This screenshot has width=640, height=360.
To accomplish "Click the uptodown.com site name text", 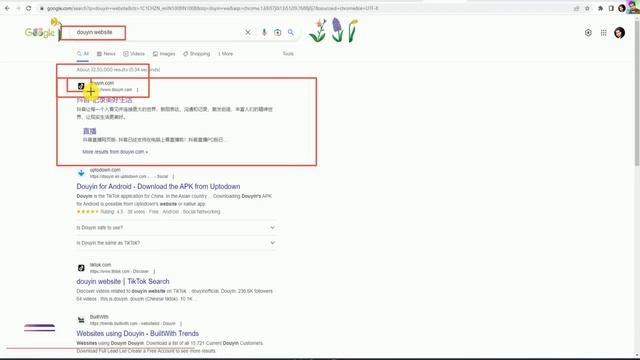I will click(105, 170).
